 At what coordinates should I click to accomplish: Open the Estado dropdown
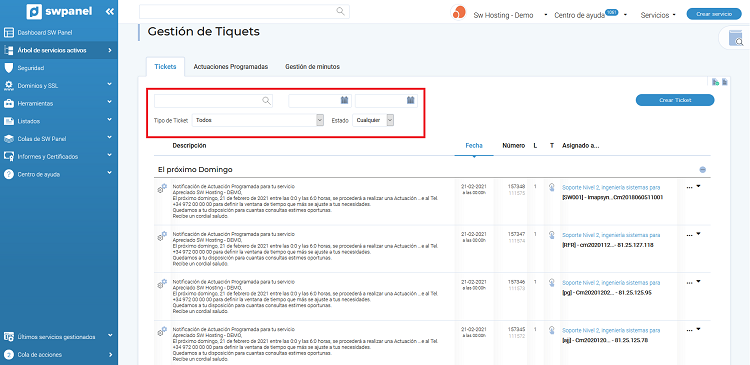[373, 121]
